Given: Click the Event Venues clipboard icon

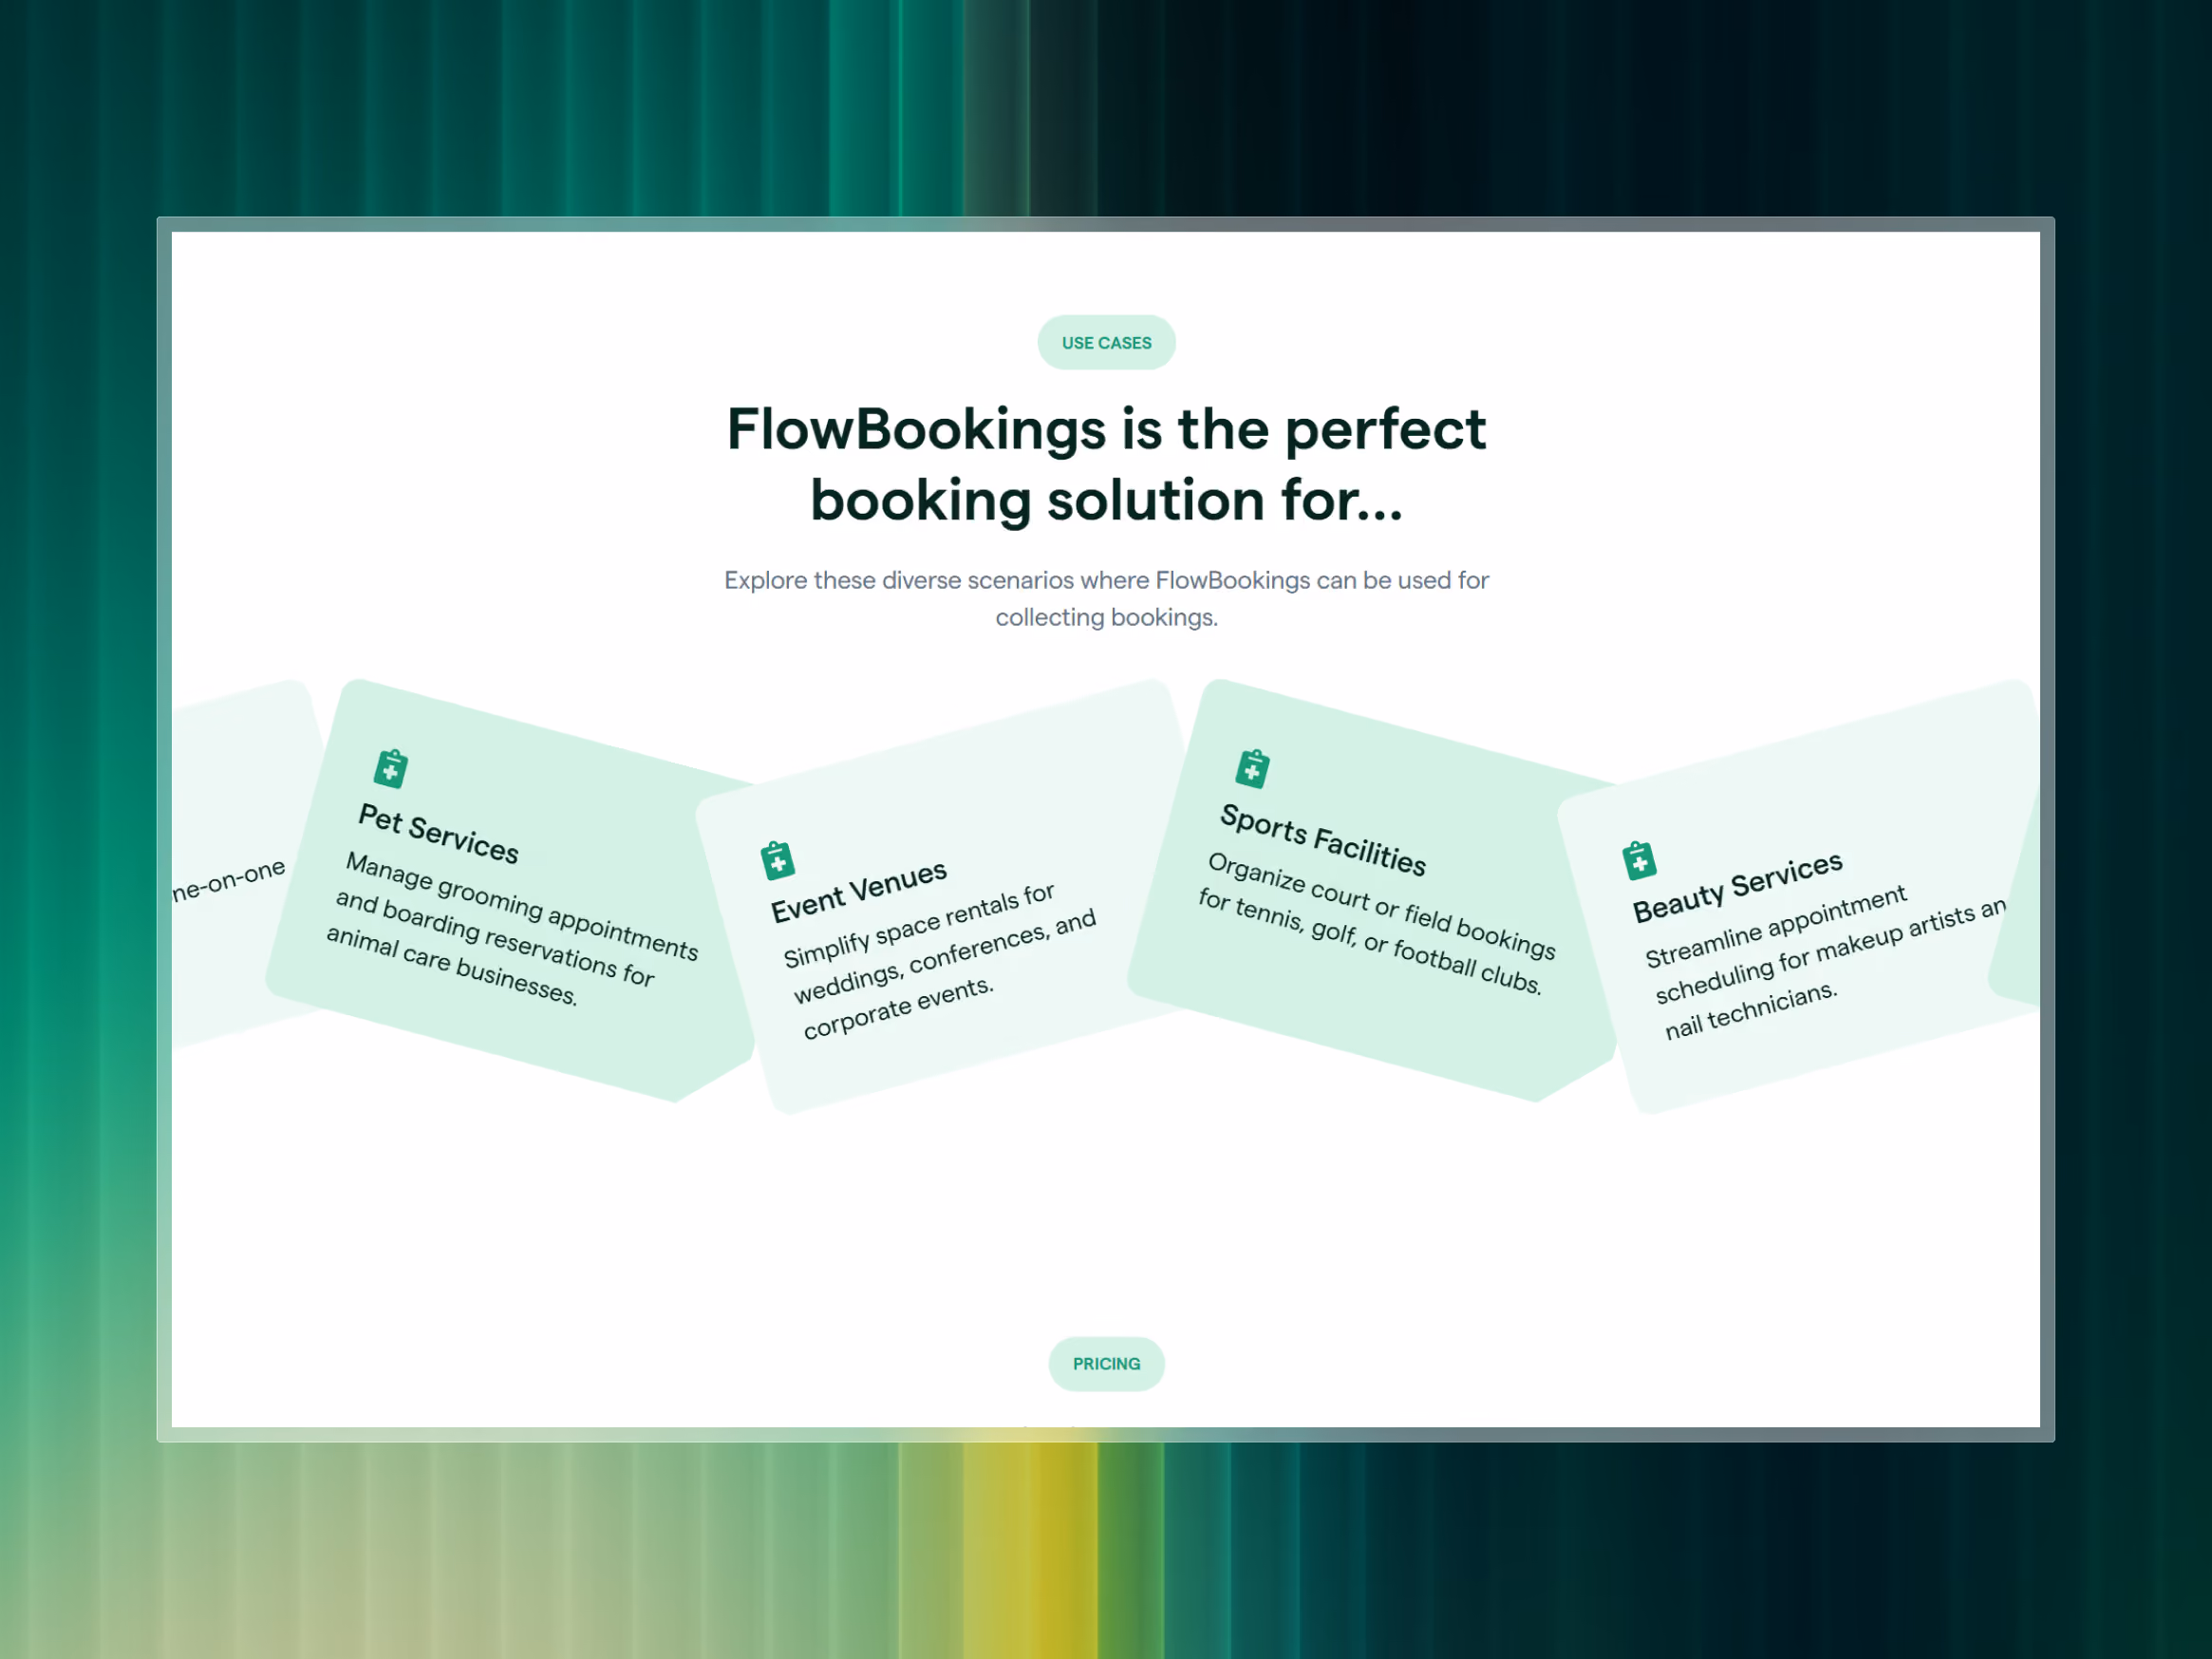Looking at the screenshot, I should point(777,860).
